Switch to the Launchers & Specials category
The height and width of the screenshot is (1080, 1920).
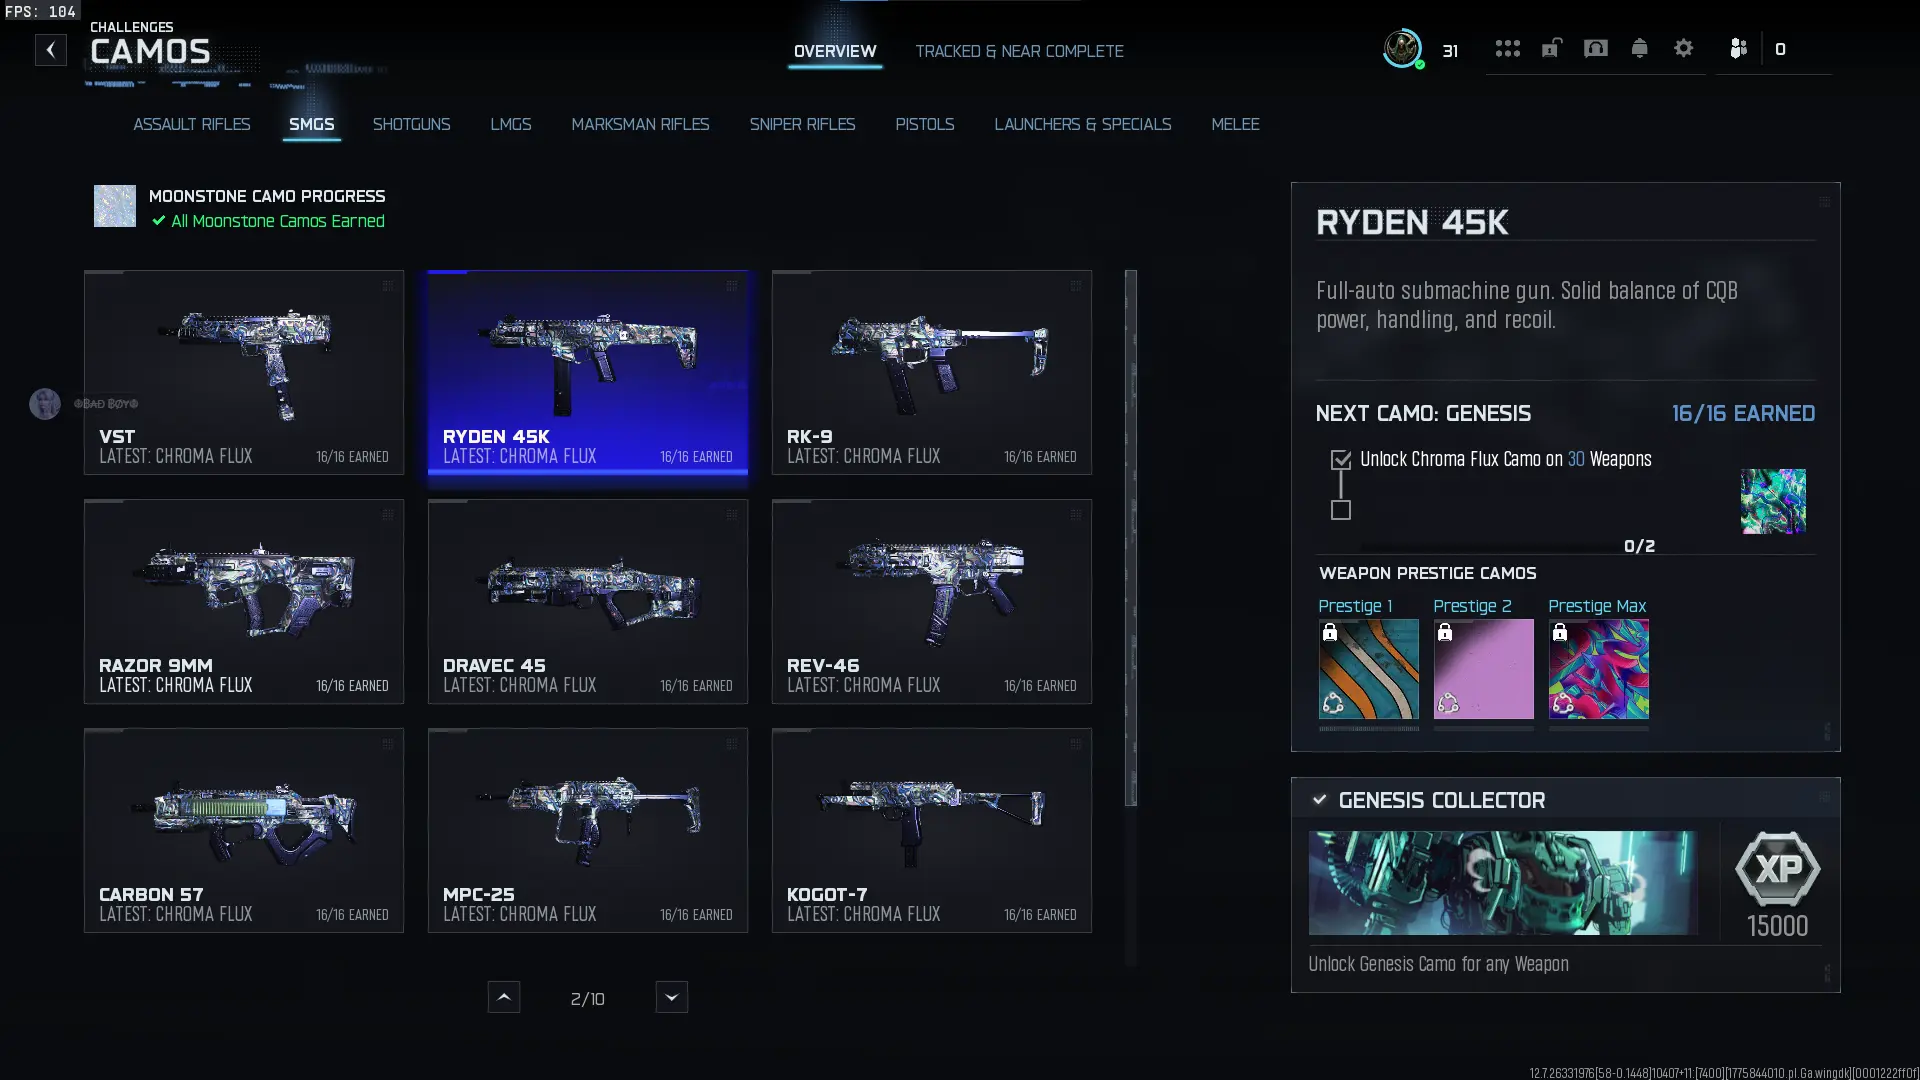click(x=1082, y=124)
